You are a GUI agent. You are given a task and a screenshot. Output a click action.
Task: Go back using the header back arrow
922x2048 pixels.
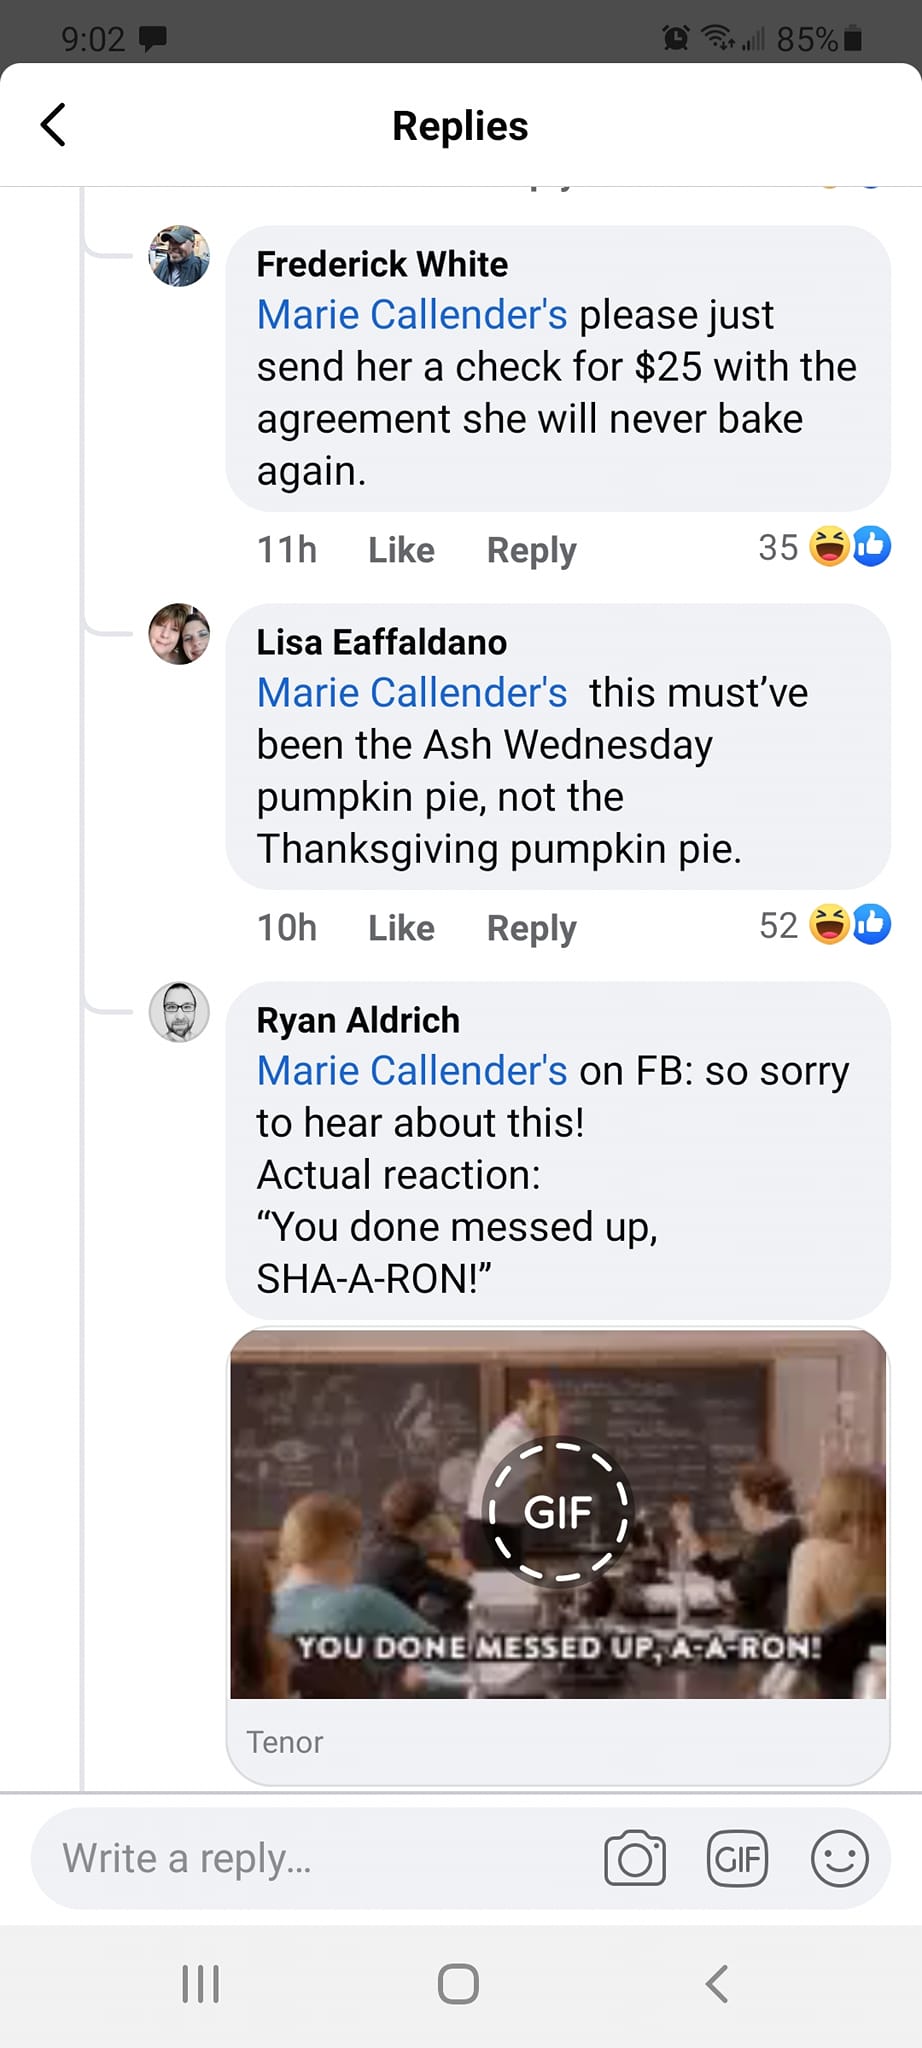click(x=54, y=125)
